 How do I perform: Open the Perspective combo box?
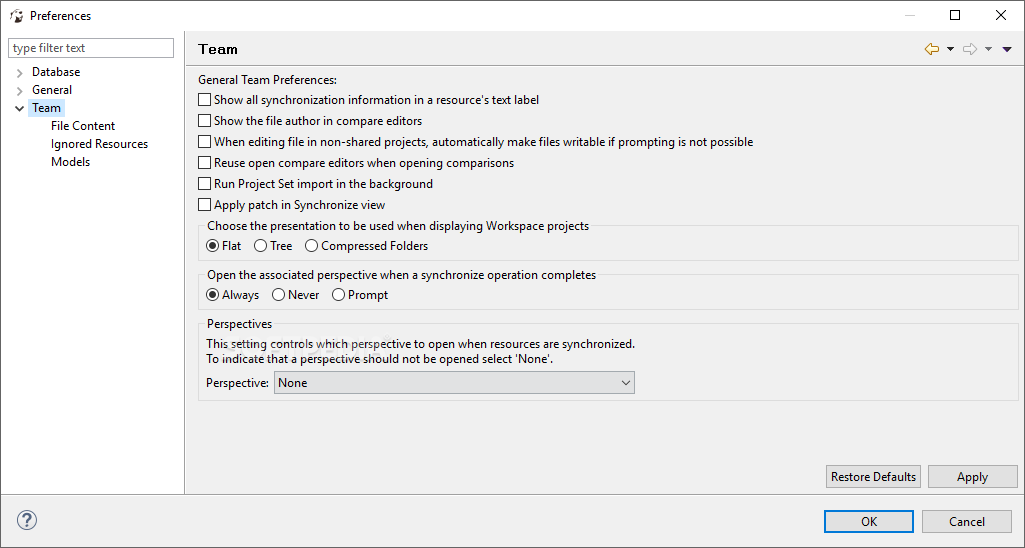click(x=454, y=383)
